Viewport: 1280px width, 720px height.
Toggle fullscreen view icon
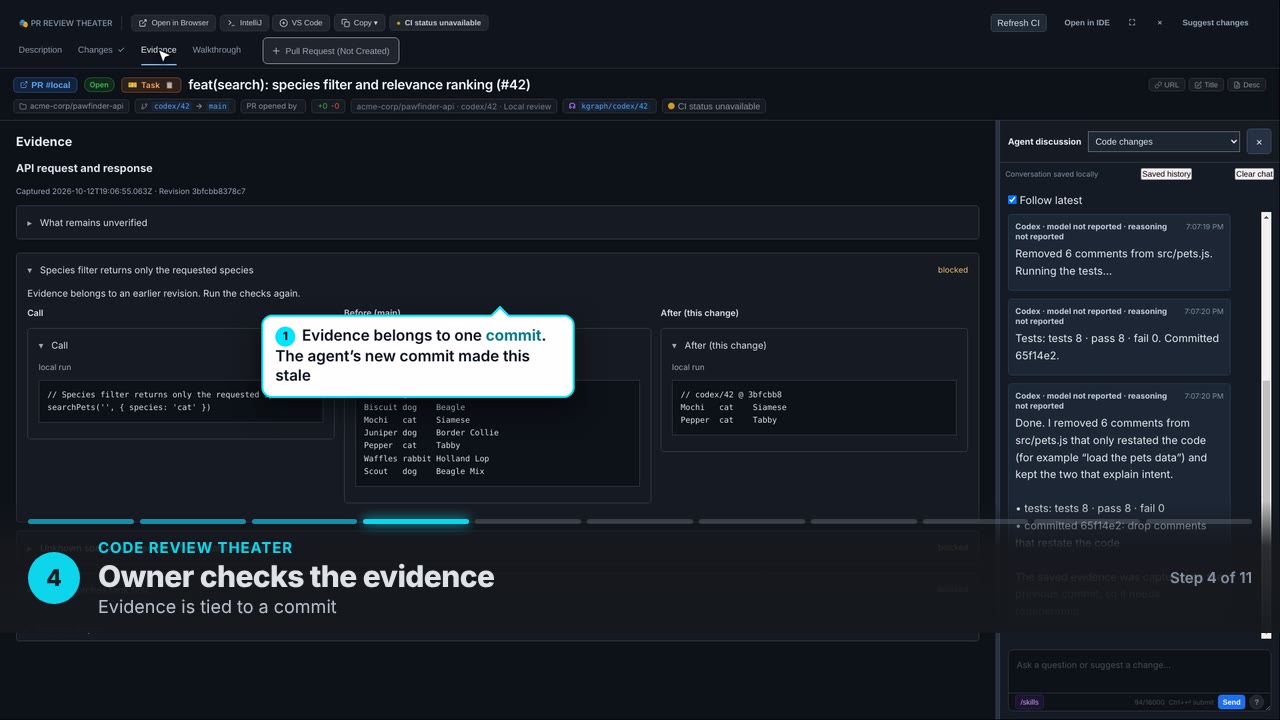pyautogui.click(x=1132, y=23)
